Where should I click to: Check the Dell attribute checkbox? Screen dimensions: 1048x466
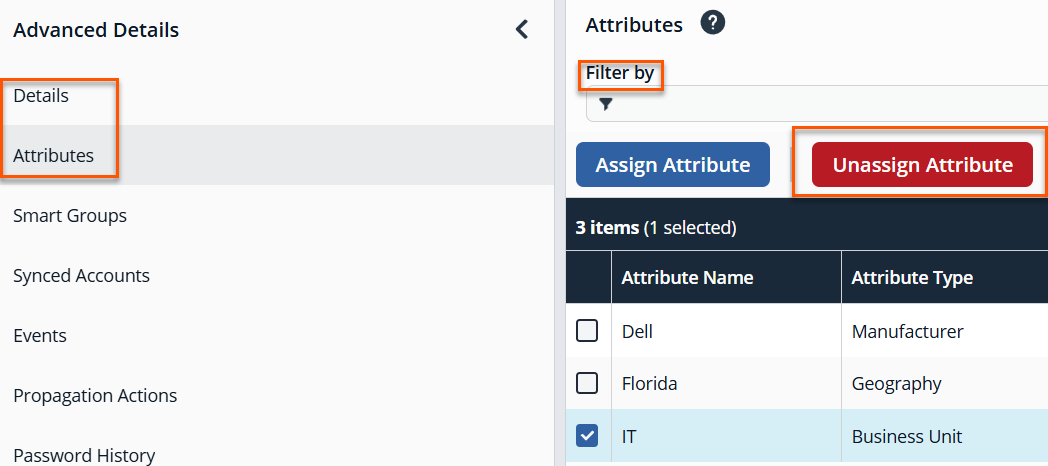coord(587,331)
